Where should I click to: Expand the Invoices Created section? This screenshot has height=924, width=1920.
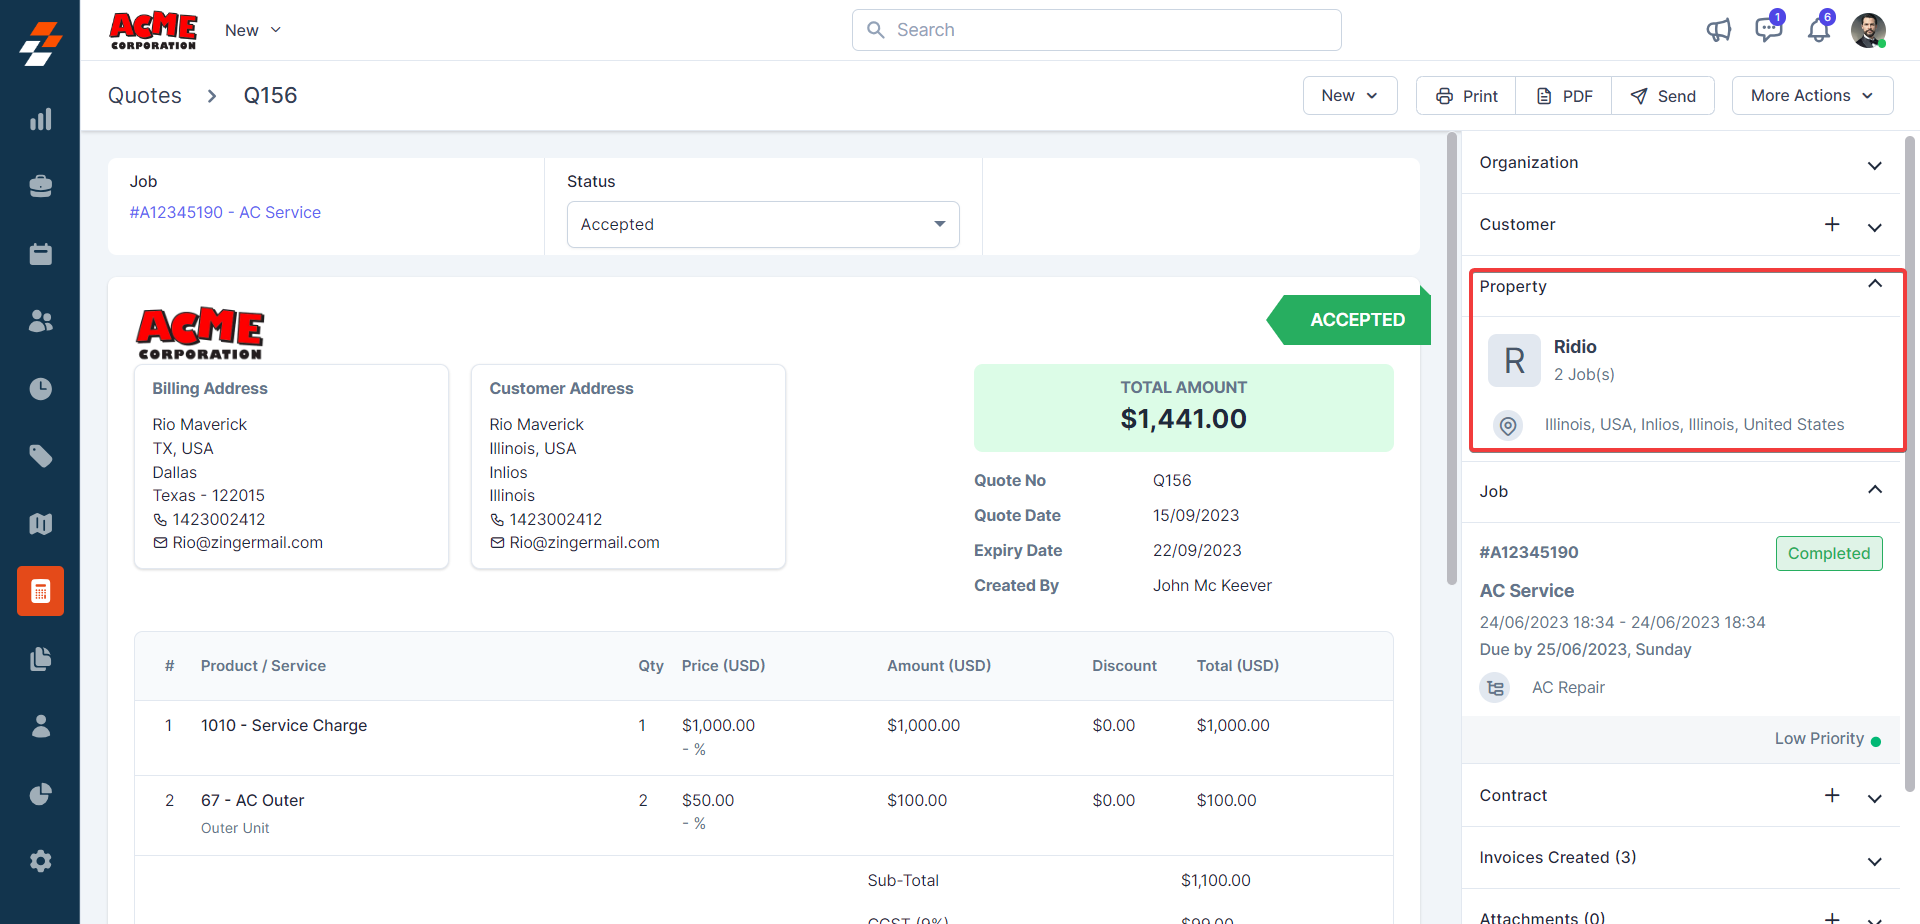(x=1874, y=860)
